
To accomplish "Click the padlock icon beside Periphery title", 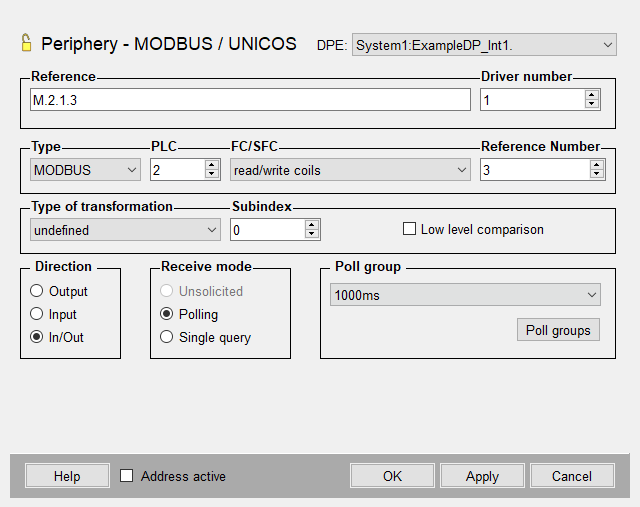I will [27, 43].
